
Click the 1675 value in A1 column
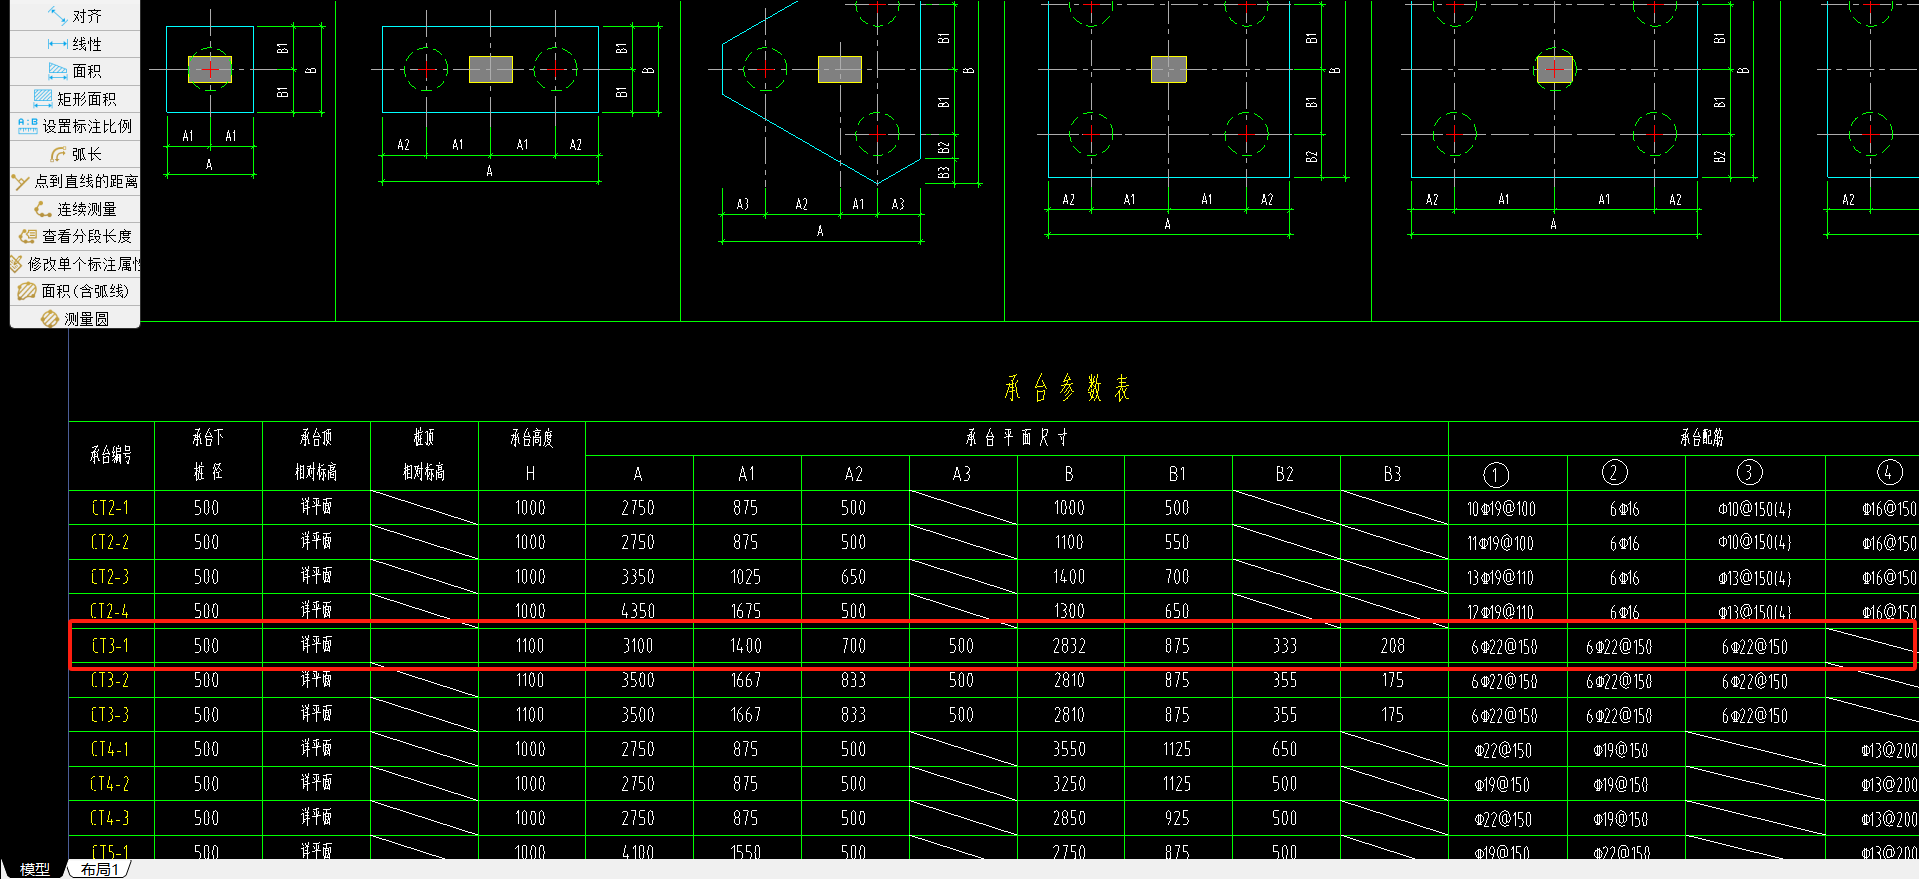746,611
